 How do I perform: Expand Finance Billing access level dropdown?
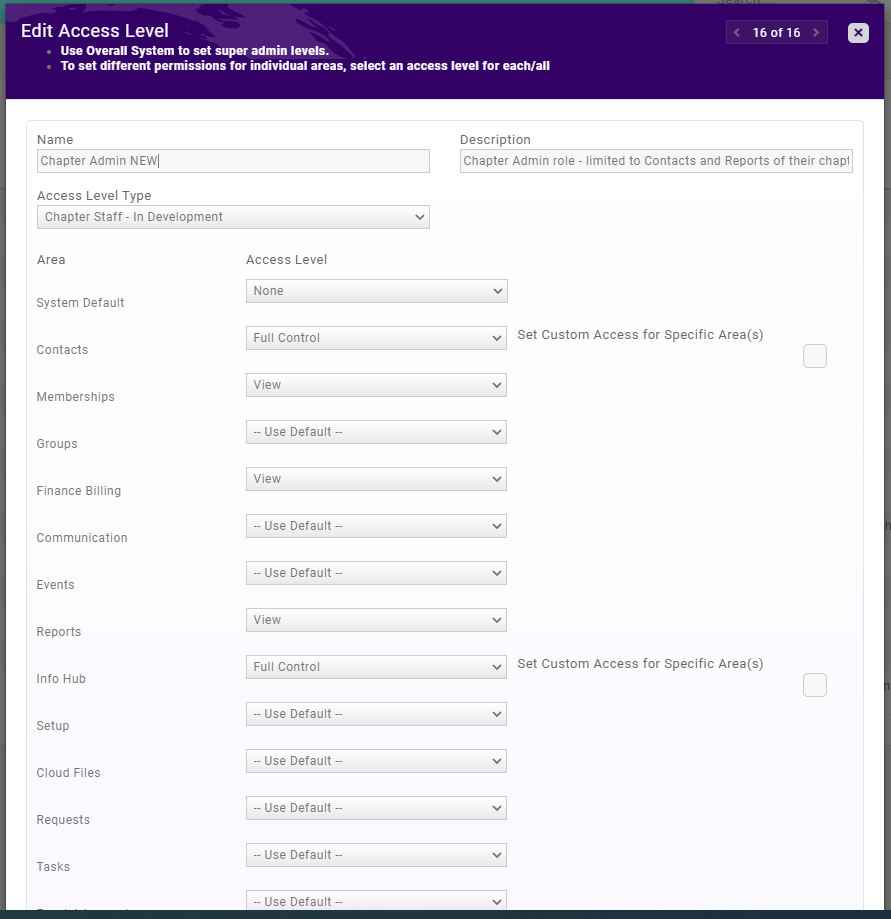pyautogui.click(x=376, y=479)
